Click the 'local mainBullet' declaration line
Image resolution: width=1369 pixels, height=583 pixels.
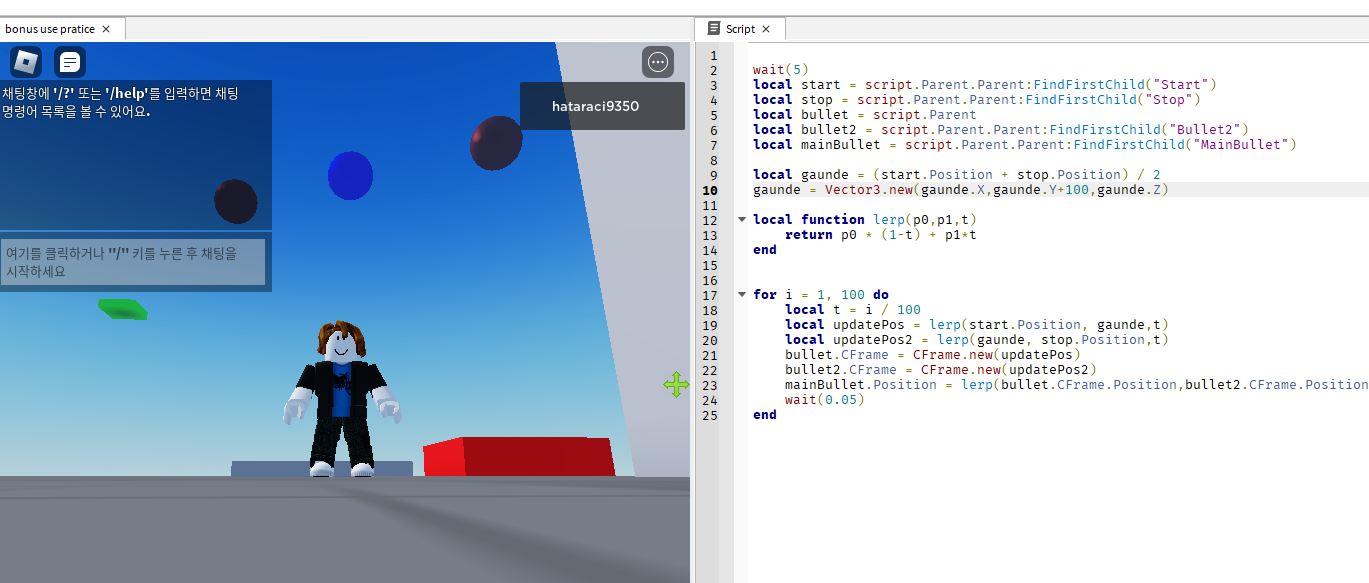(x=1025, y=145)
